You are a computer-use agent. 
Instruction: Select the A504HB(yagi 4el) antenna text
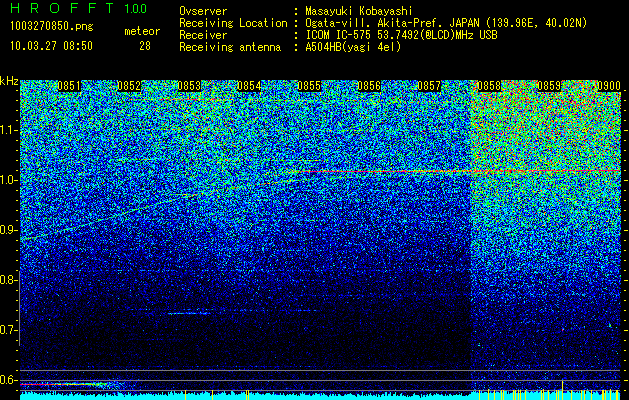click(x=353, y=47)
